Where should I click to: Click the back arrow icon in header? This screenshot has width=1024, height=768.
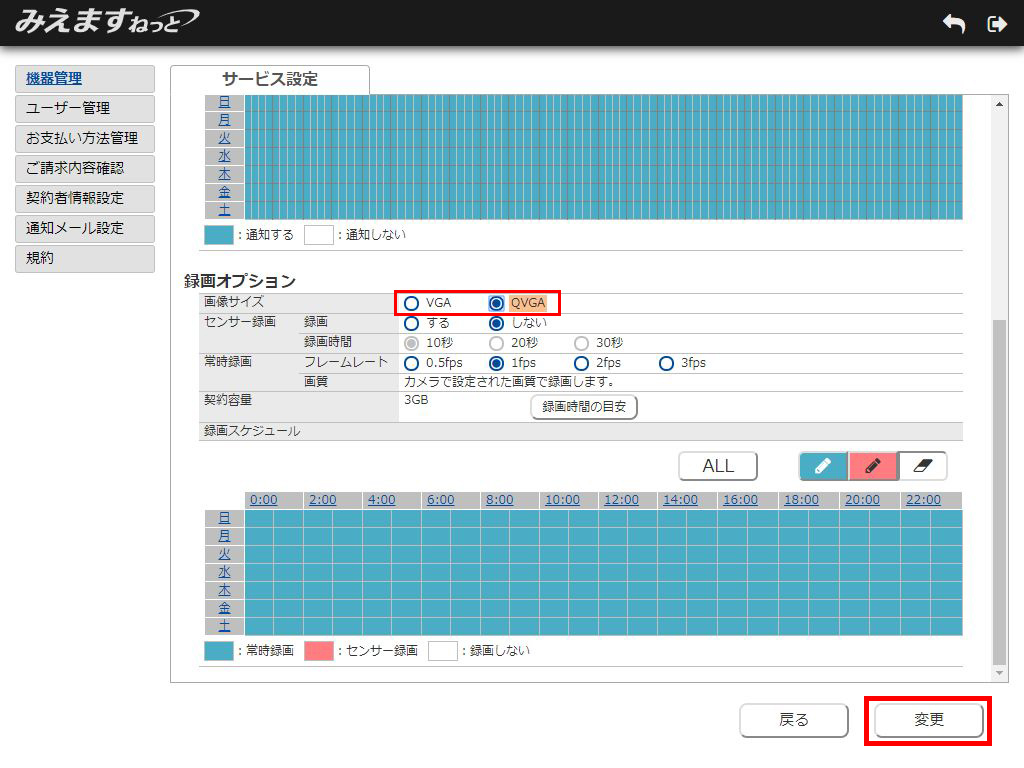pos(953,24)
